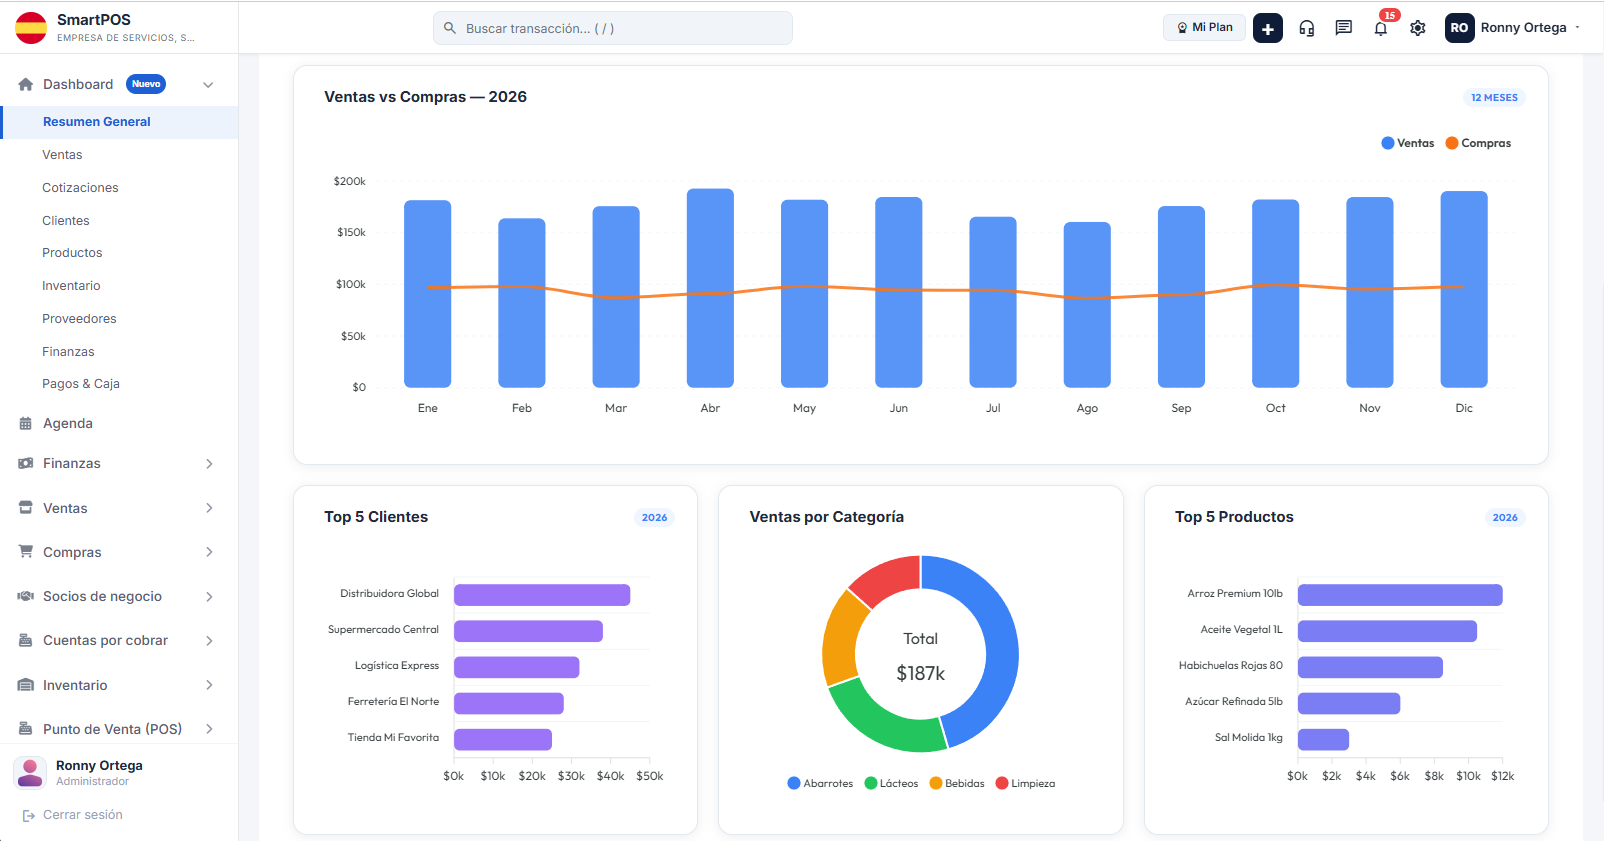1604x841 pixels.
Task: Expand the Finanzas section chevron
Action: [209, 464]
